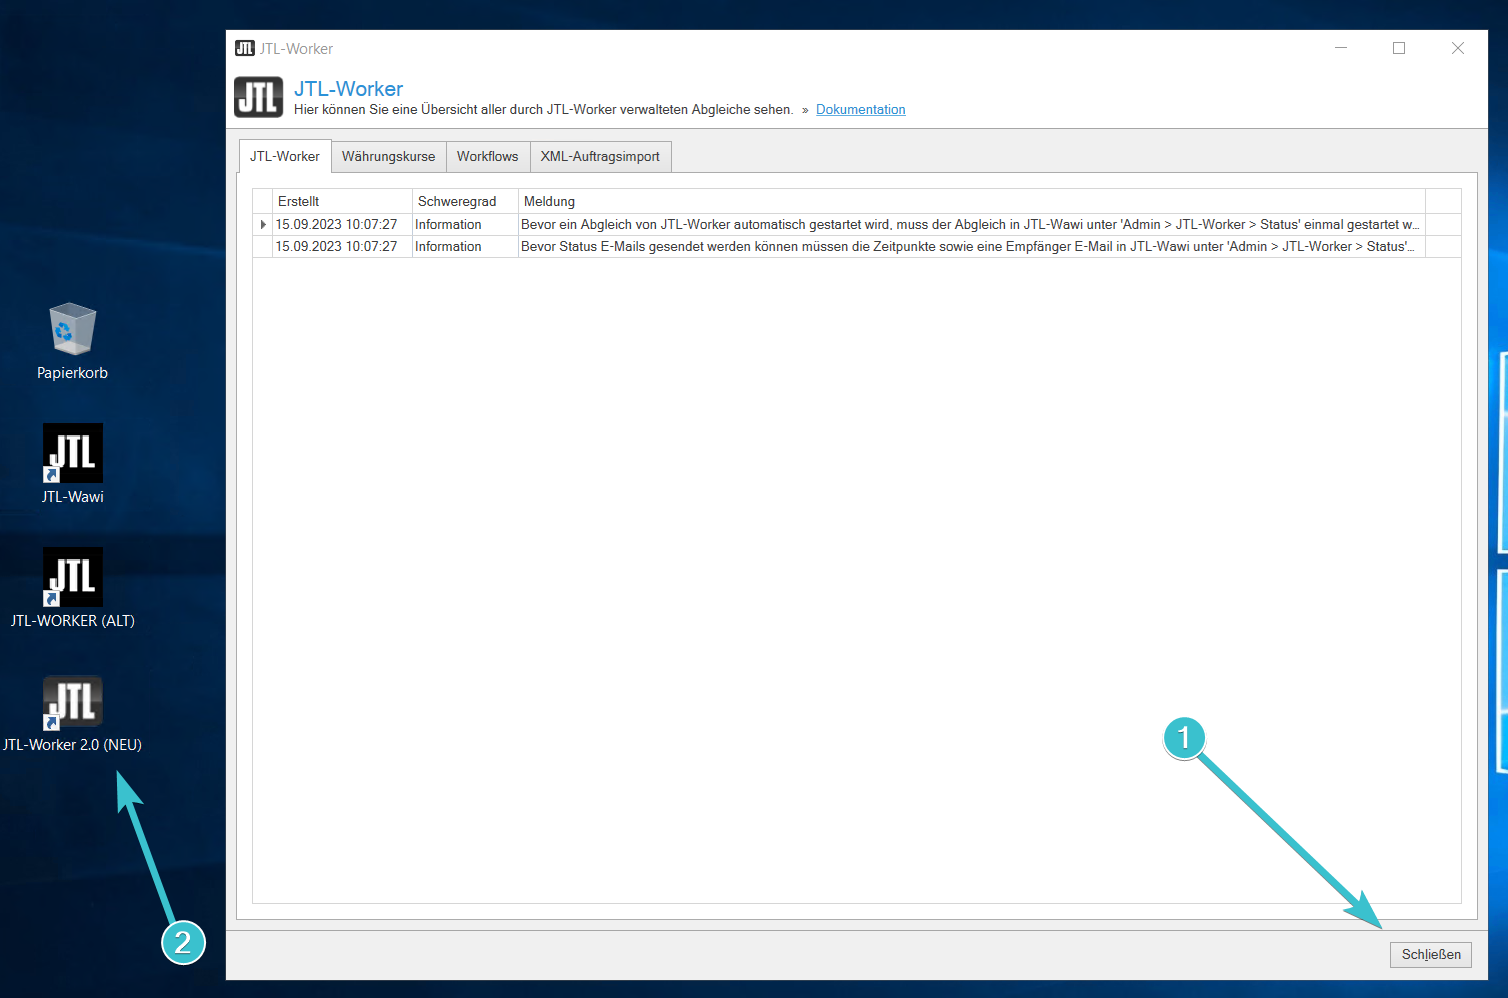The width and height of the screenshot is (1508, 998).
Task: Select the JTL-WORKER (ALT) desktop shortcut
Action: coord(72,587)
